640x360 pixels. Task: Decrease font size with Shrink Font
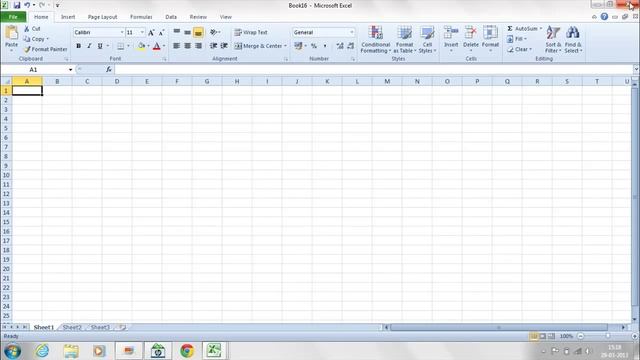point(161,33)
